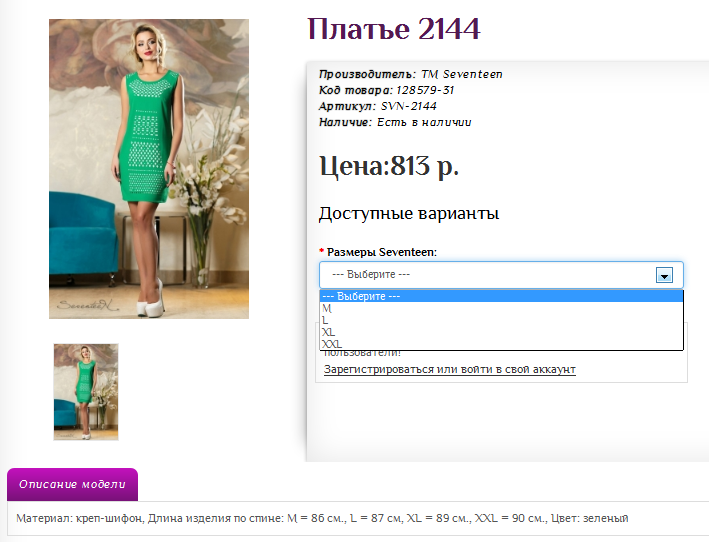Click the 'Цена:813 р.' price text
Viewport: 709px width, 542px height.
(389, 166)
